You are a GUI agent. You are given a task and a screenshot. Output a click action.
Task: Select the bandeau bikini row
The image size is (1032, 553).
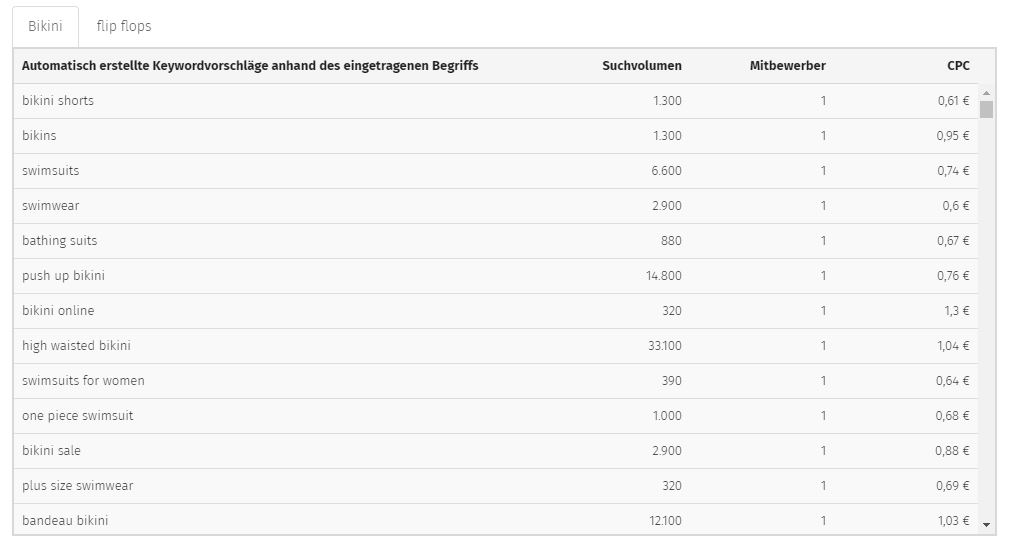point(496,519)
